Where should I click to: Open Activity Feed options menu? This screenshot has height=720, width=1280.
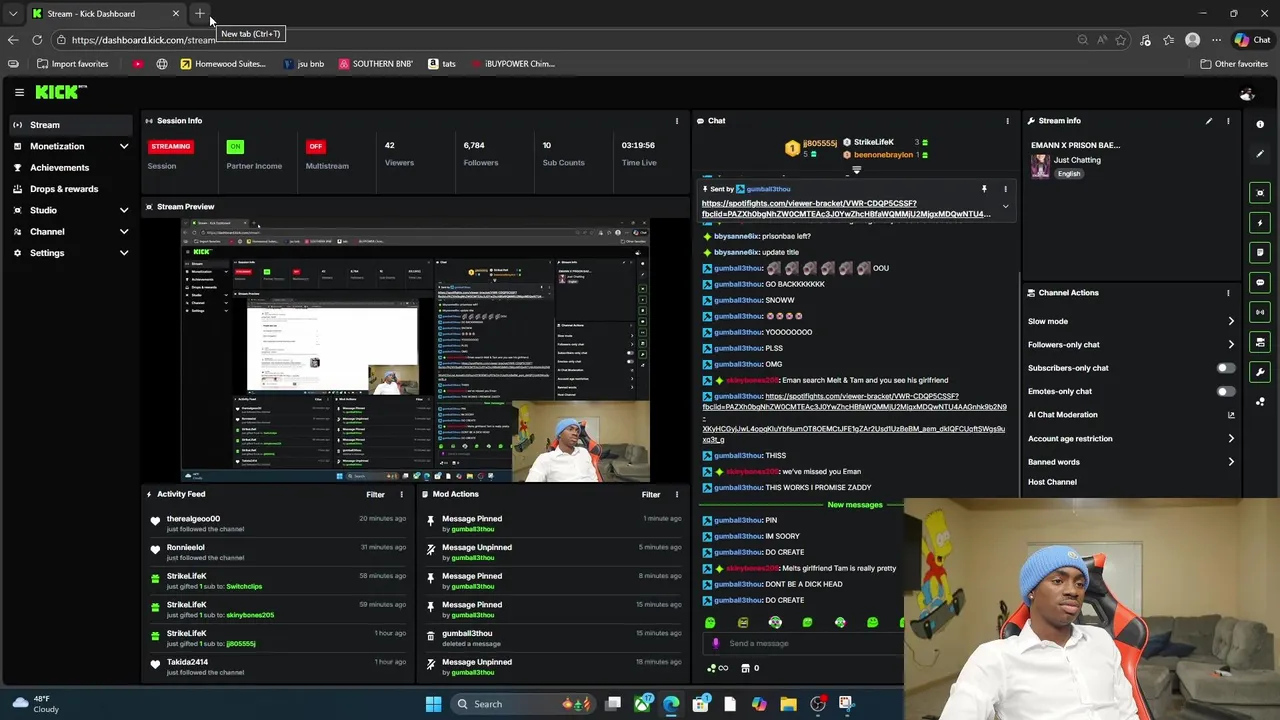point(401,494)
